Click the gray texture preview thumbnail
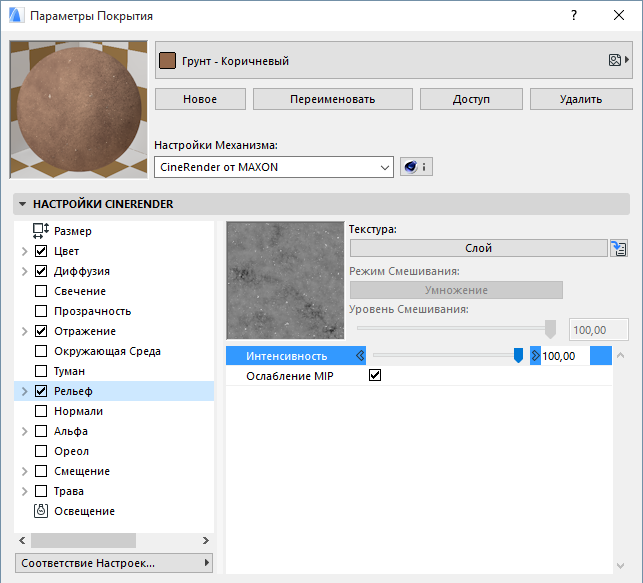Screen dimensions: 643x583 pyautogui.click(x=284, y=280)
